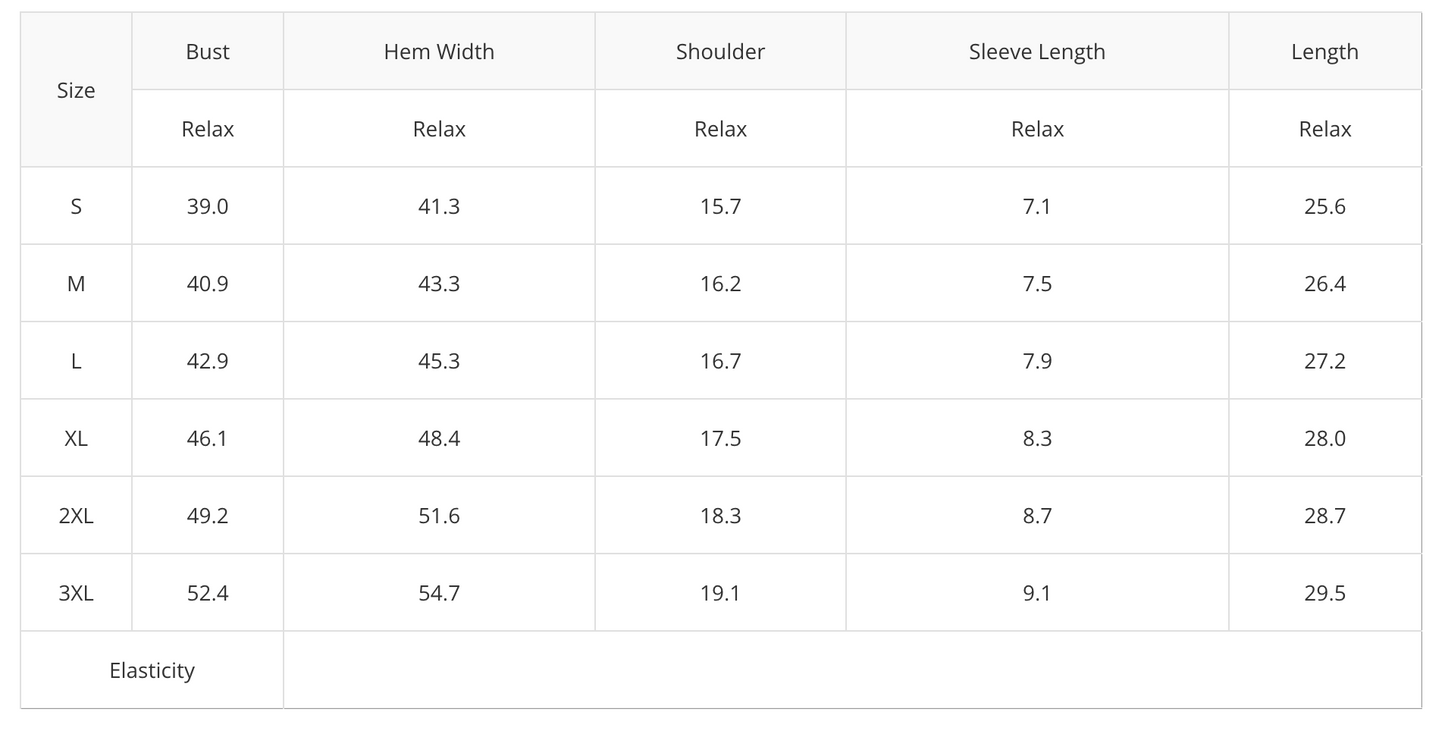Select the Length column header
Image resolution: width=1445 pixels, height=731 pixels.
[x=1325, y=52]
